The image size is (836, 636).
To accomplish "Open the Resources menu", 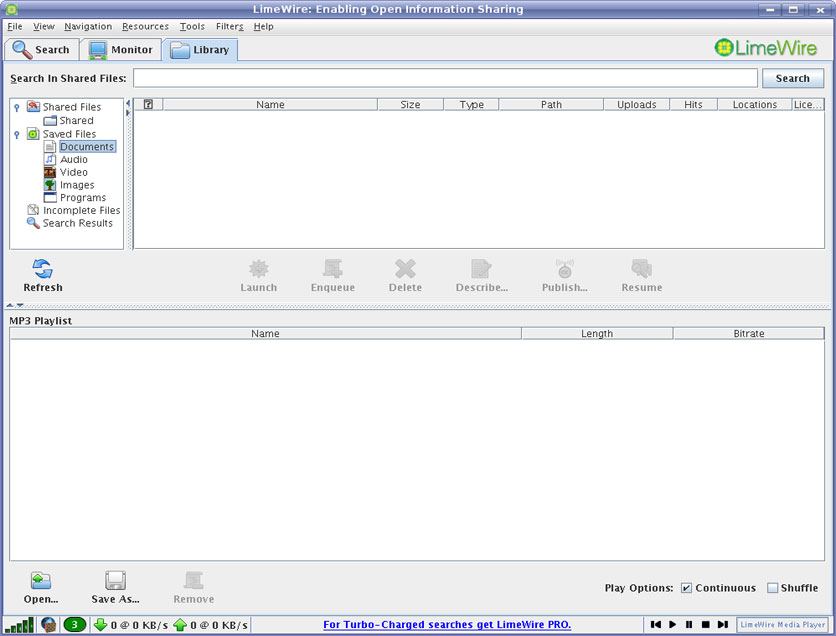I will point(145,26).
